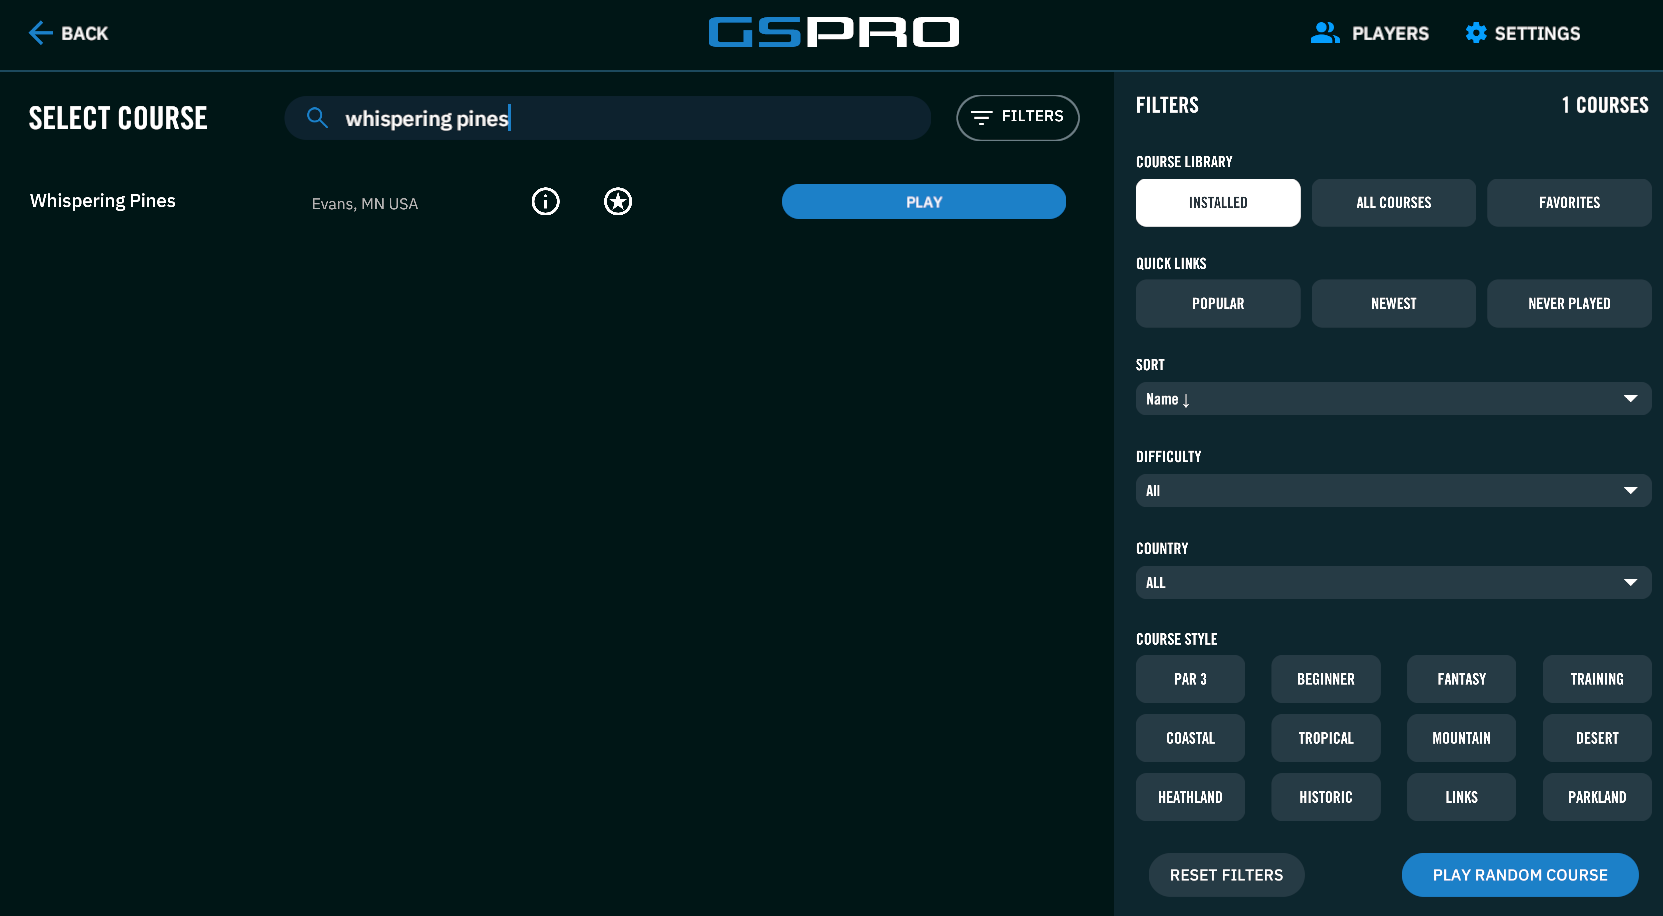The width and height of the screenshot is (1663, 916).
Task: Open the Sort dropdown
Action: pyautogui.click(x=1392, y=399)
